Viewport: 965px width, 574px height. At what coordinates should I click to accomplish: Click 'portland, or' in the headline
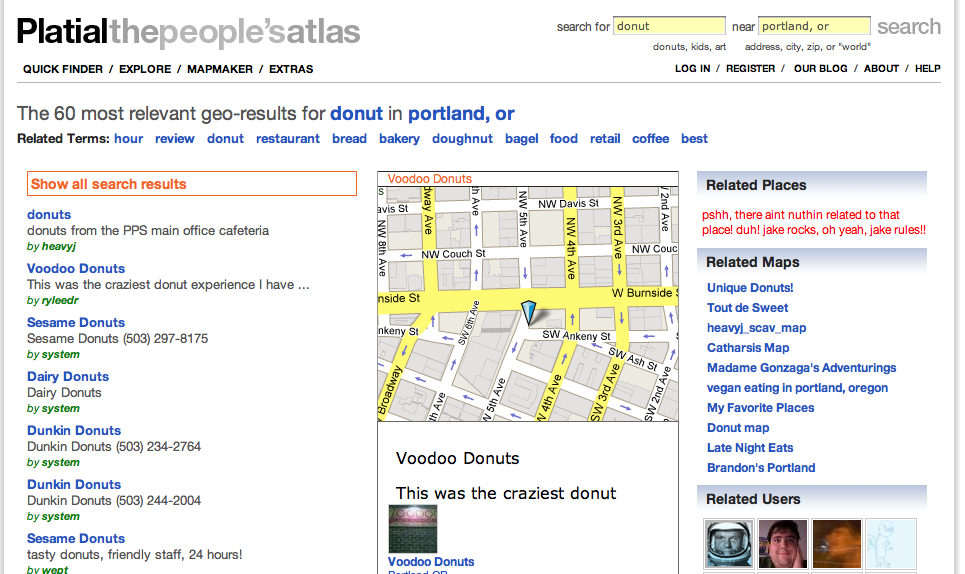coord(461,114)
